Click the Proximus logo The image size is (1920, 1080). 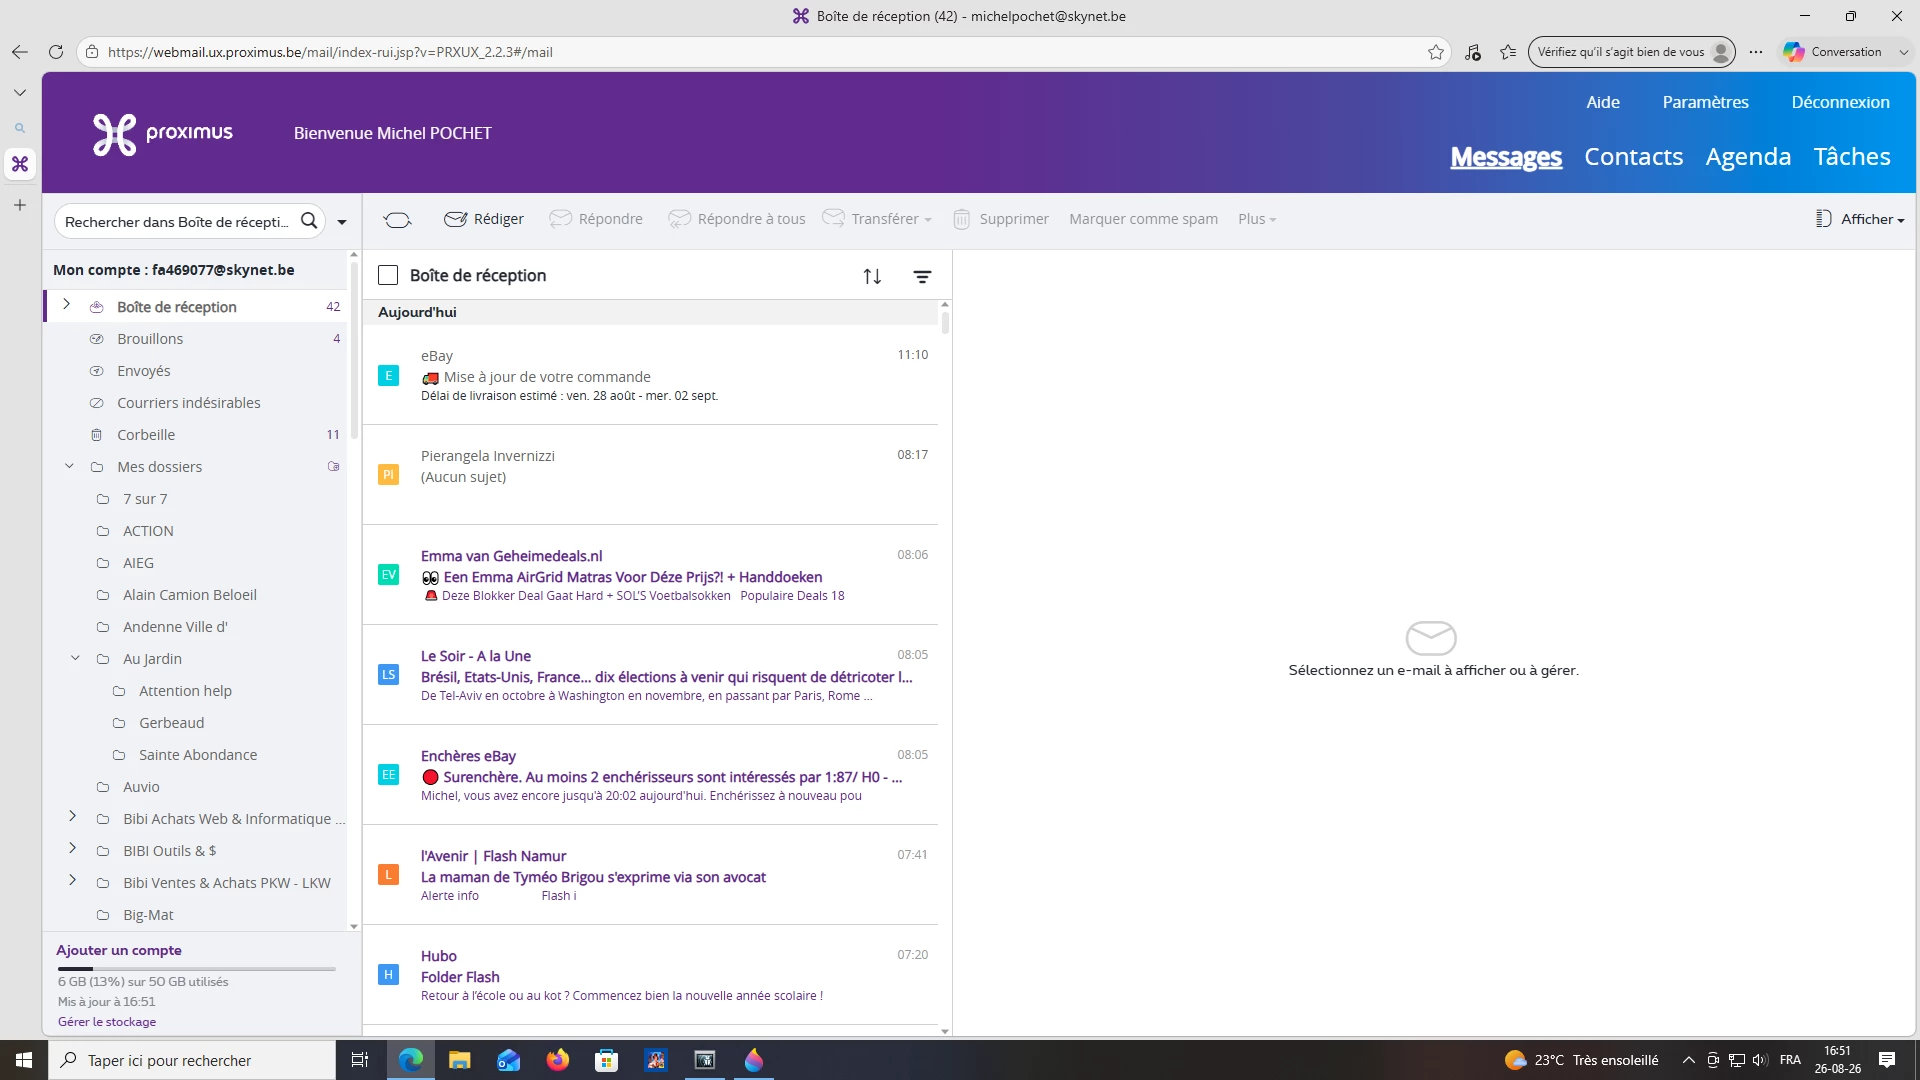click(162, 134)
